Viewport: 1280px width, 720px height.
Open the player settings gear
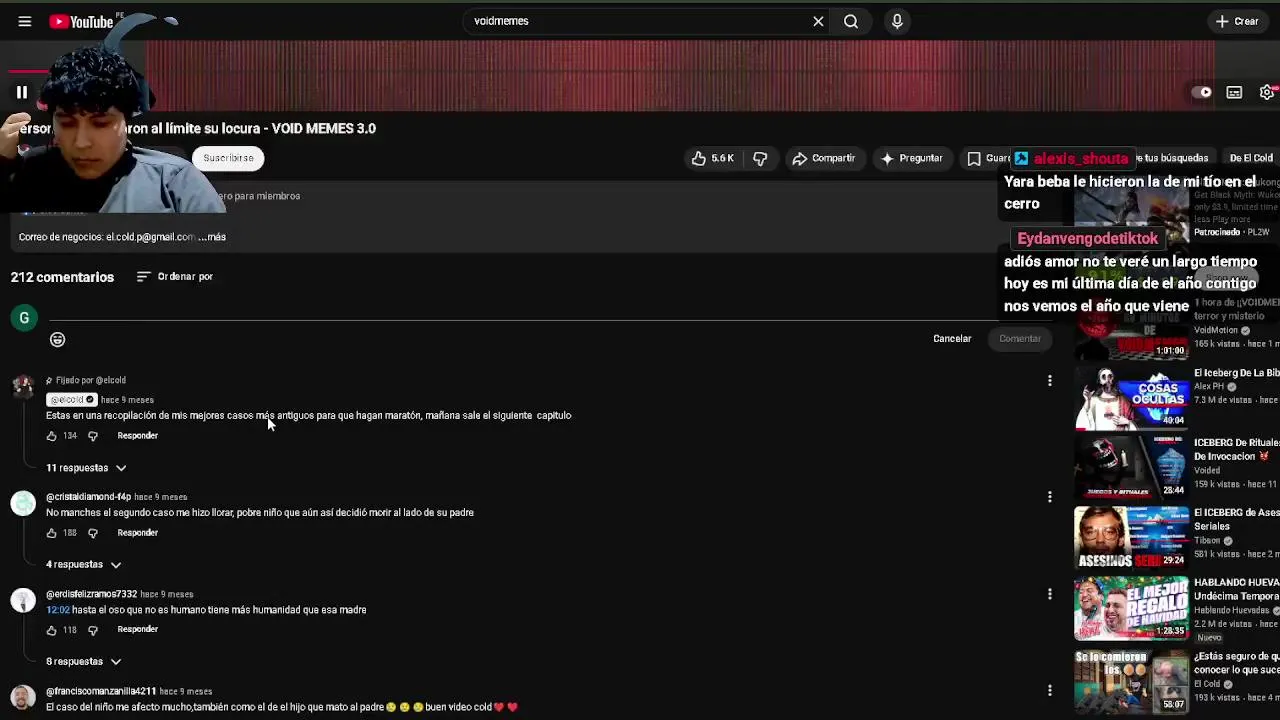tap(1267, 92)
